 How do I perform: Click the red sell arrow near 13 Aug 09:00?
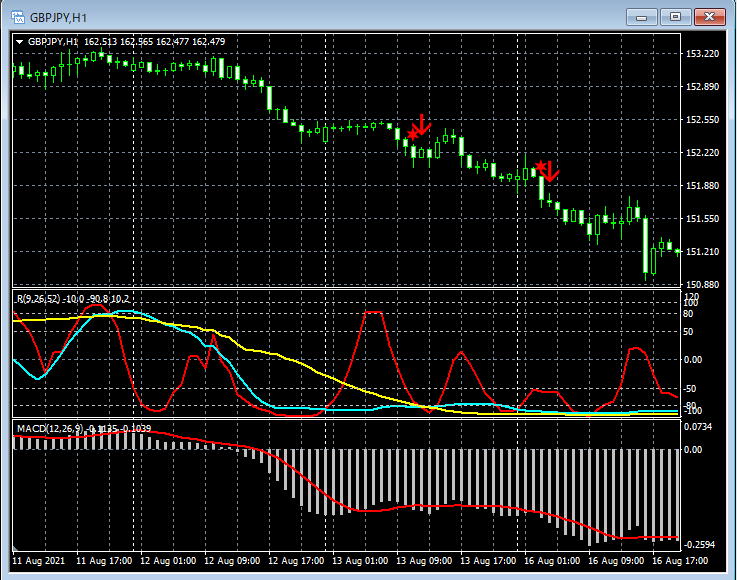pyautogui.click(x=422, y=125)
